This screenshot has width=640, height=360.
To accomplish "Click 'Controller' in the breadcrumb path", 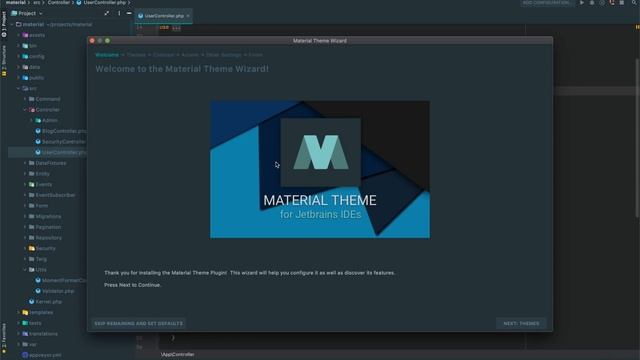I will pyautogui.click(x=58, y=2).
